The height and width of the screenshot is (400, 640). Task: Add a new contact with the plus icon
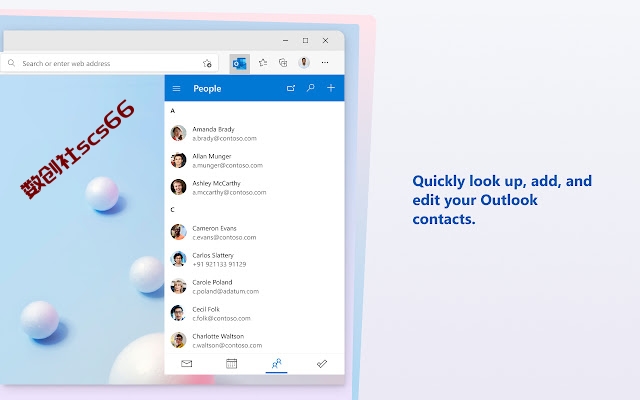click(x=331, y=88)
